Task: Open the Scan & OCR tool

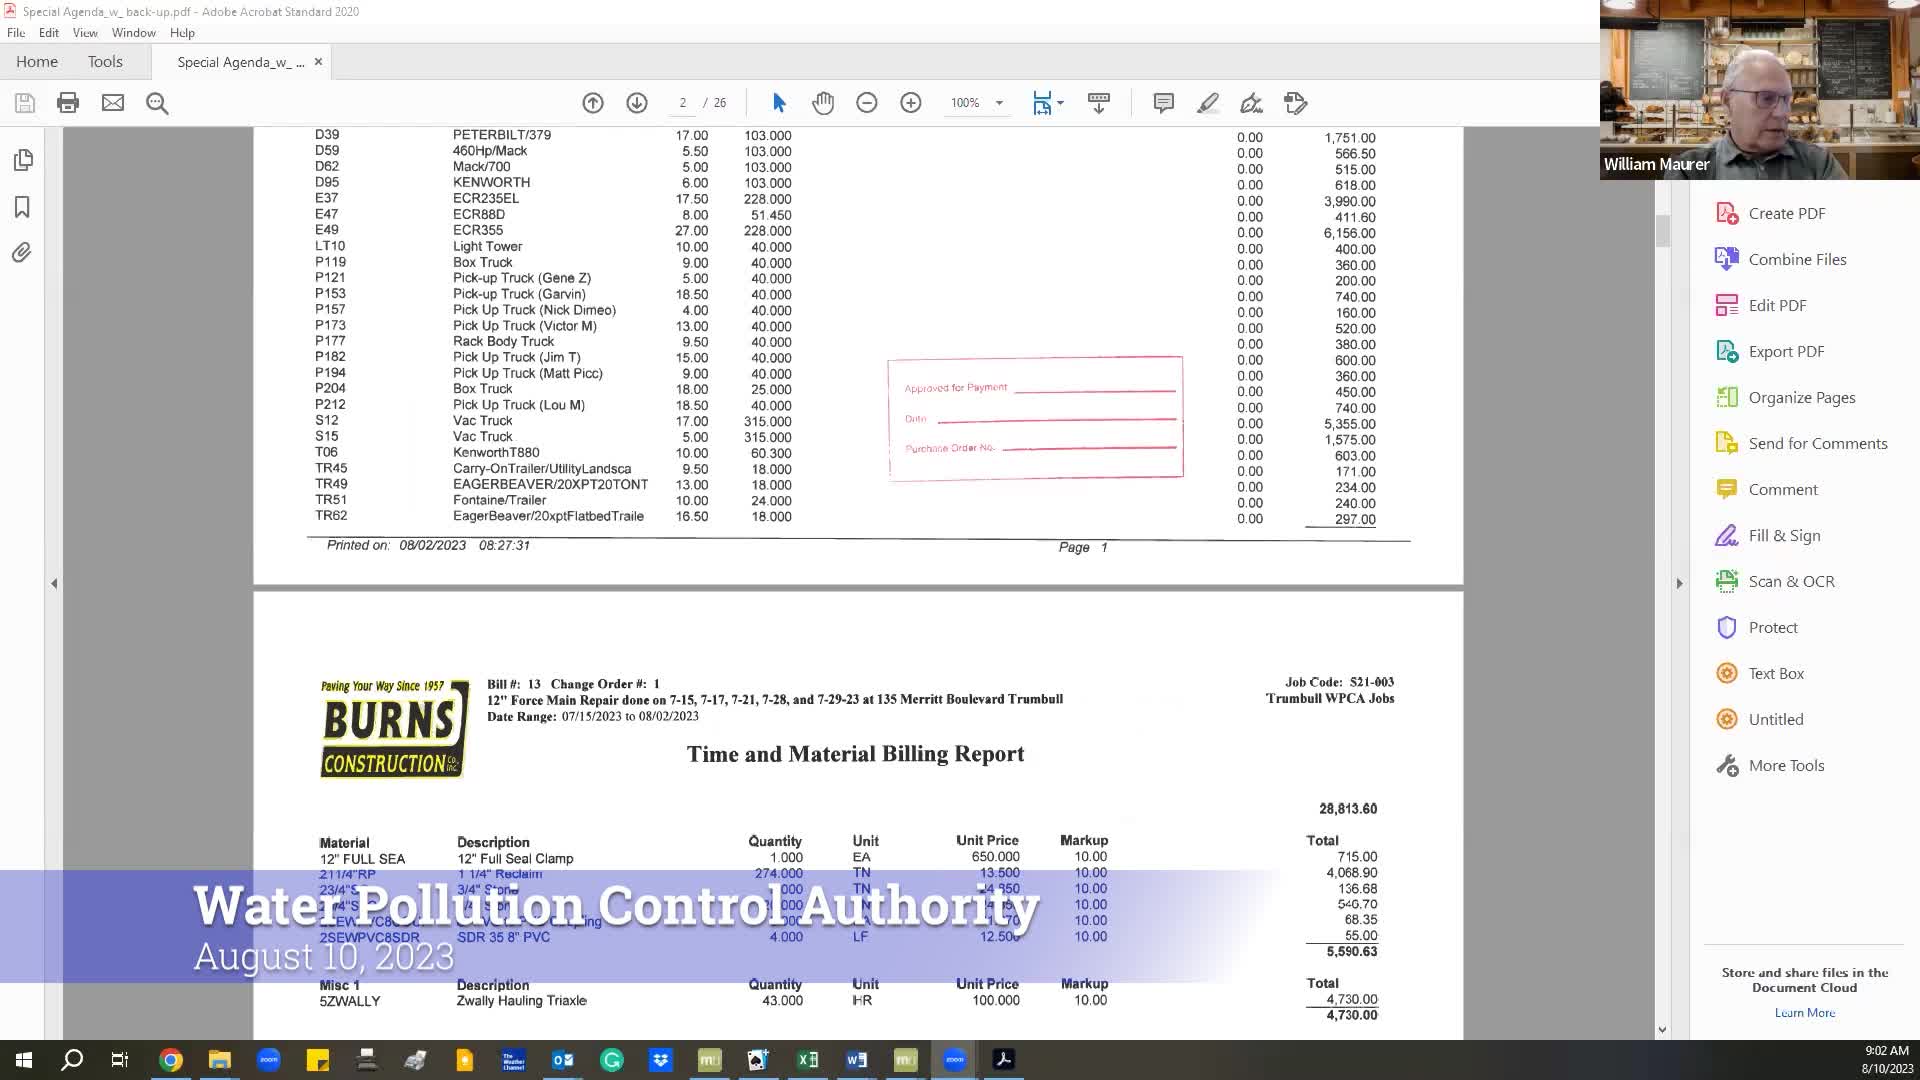Action: point(1791,581)
